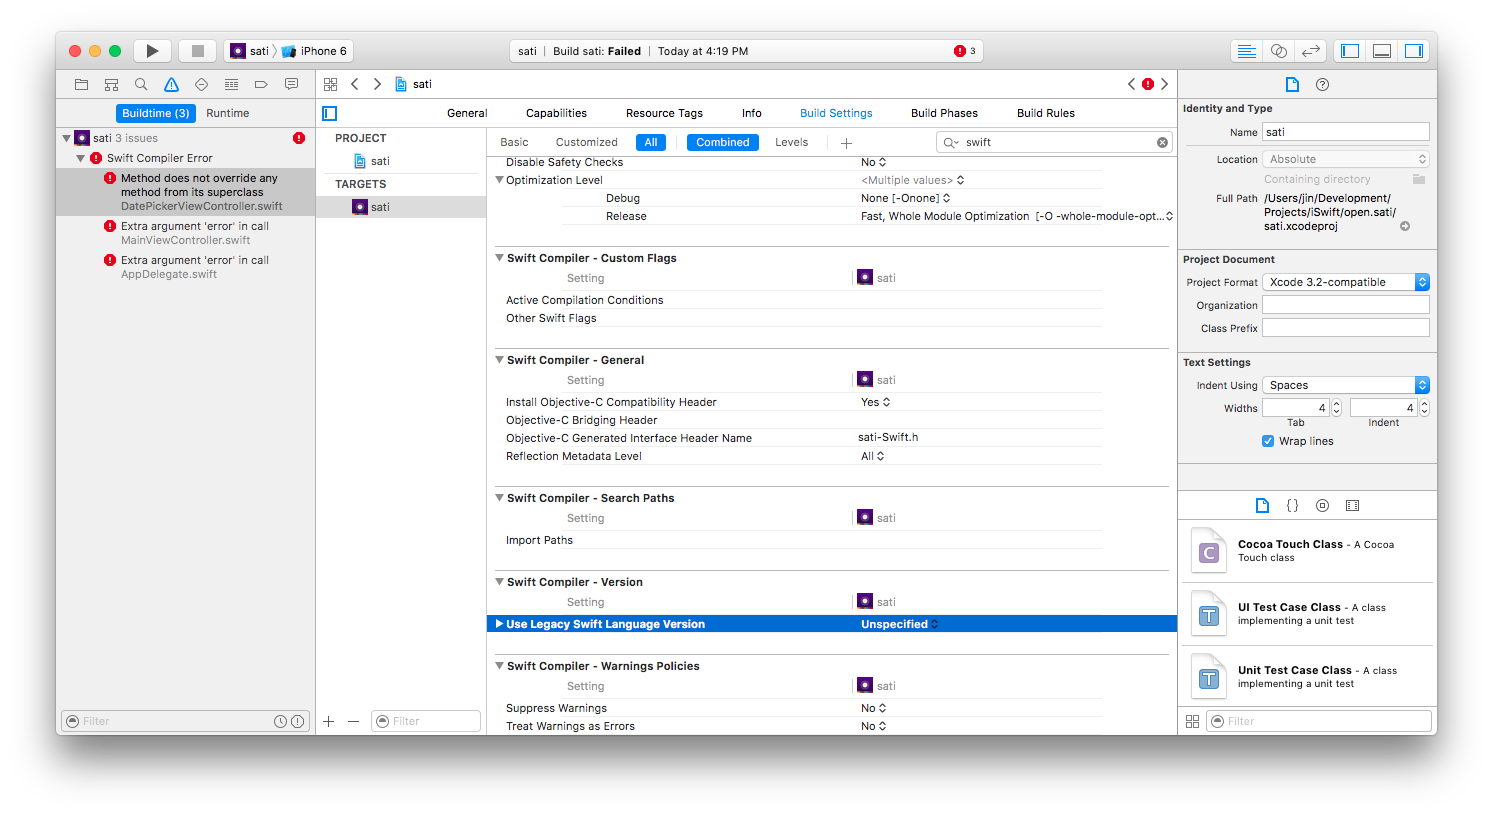The image size is (1493, 815).
Task: Hide the project and targets list
Action: point(330,113)
